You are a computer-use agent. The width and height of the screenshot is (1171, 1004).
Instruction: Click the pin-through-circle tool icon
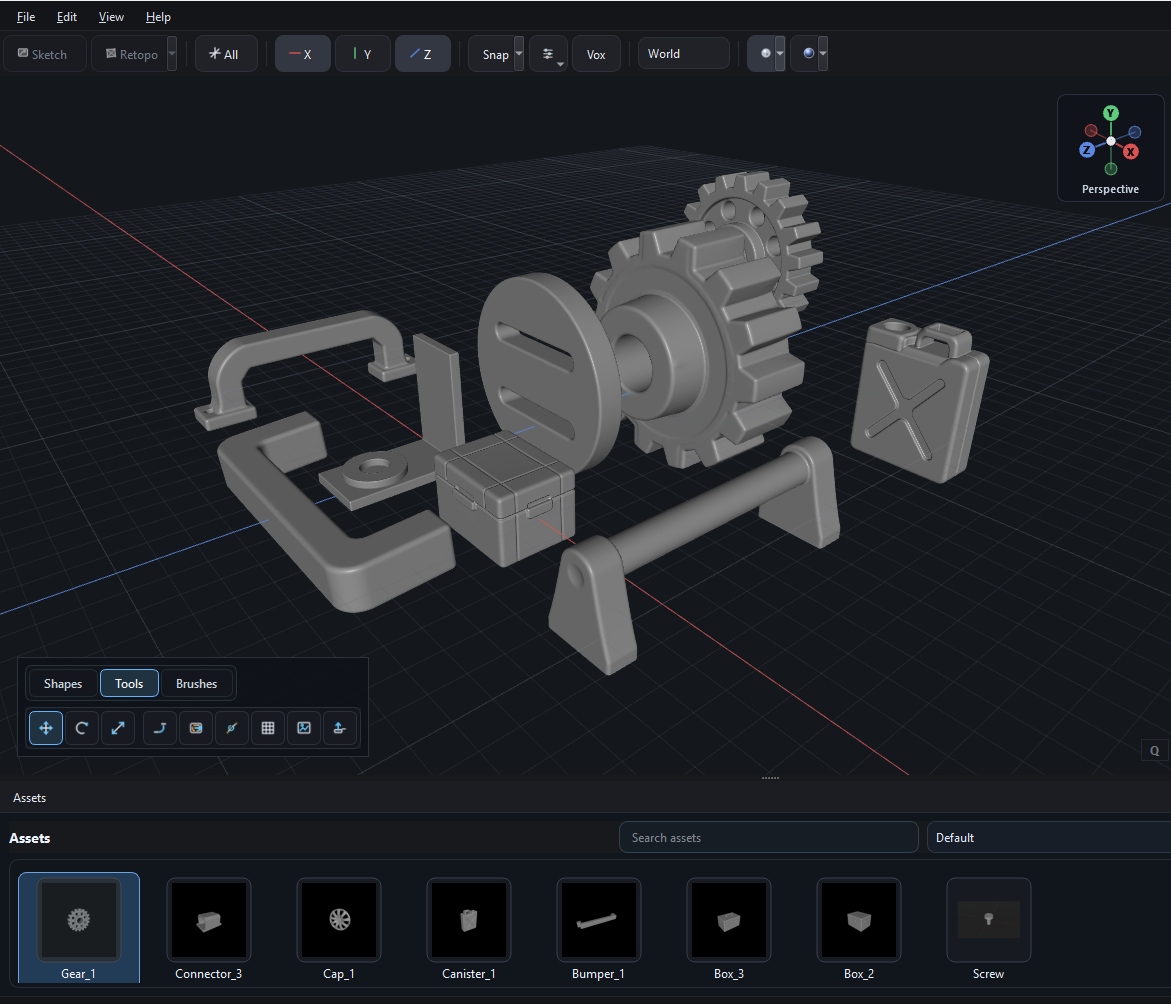232,728
